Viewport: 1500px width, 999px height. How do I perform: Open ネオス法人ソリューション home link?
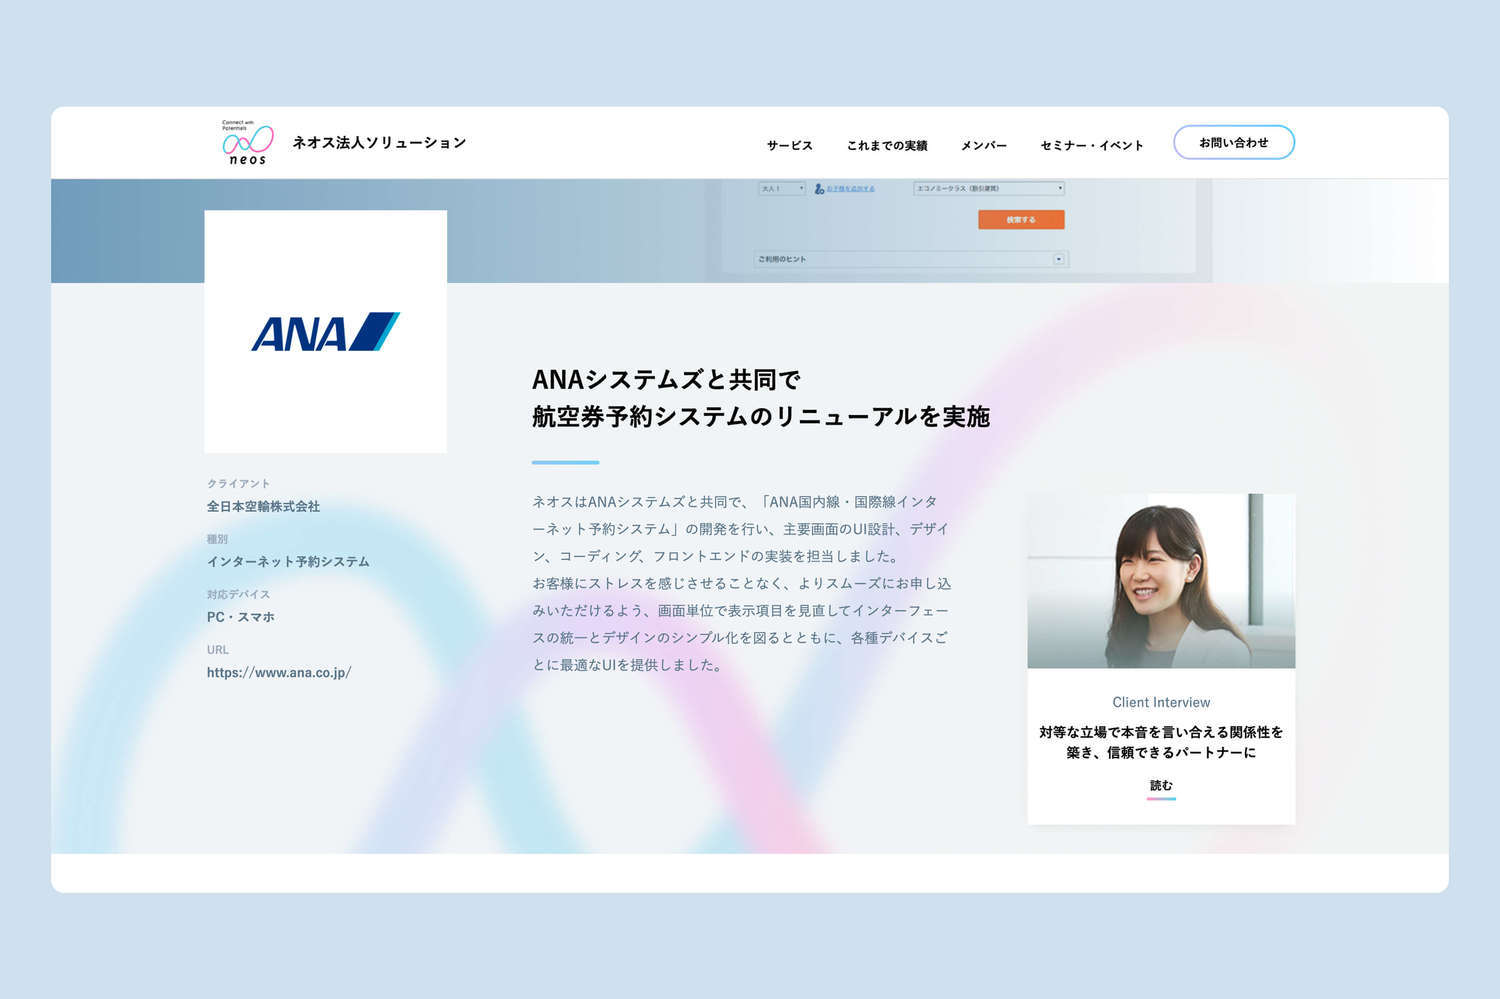coord(379,143)
